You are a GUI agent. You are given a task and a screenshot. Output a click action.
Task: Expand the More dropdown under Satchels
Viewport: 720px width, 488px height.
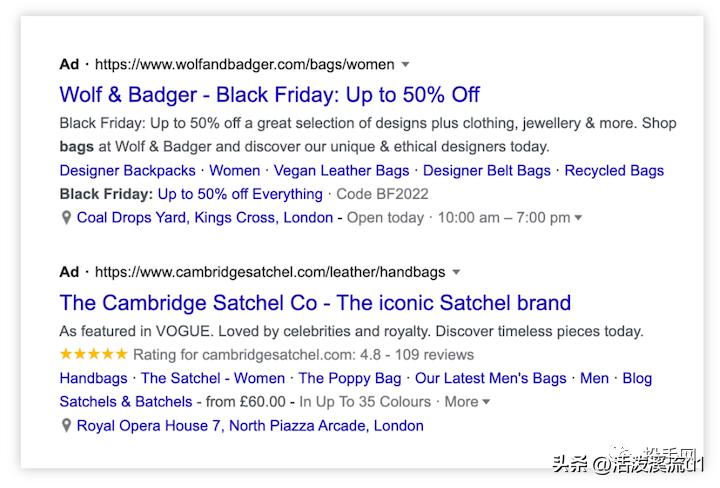click(486, 402)
